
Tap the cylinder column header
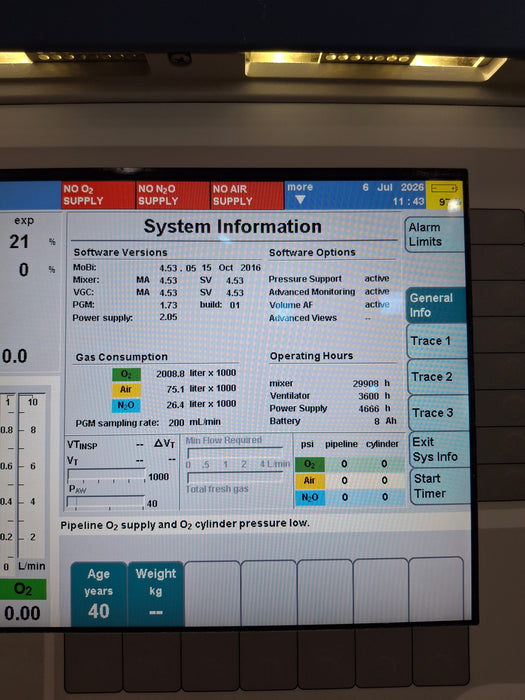coord(382,444)
